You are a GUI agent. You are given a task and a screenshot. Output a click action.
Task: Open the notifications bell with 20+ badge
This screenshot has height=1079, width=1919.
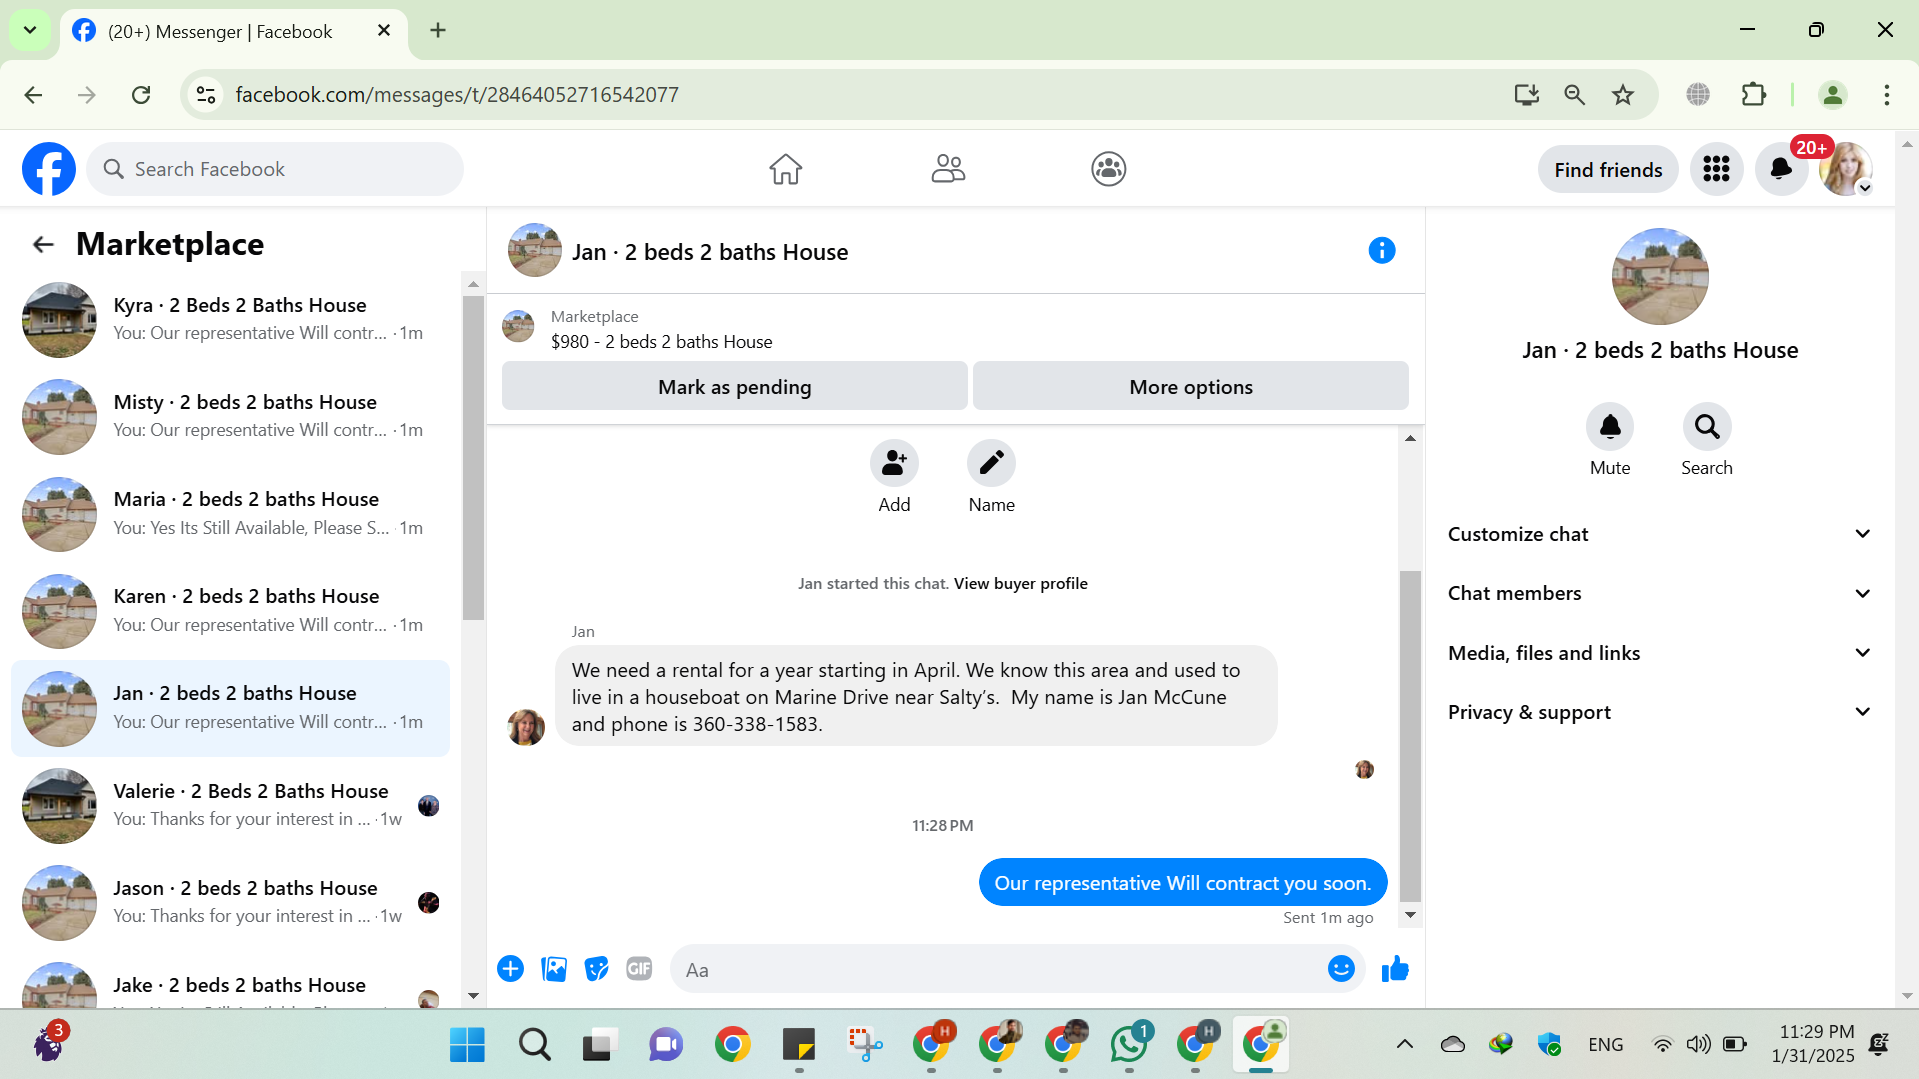[x=1781, y=169]
